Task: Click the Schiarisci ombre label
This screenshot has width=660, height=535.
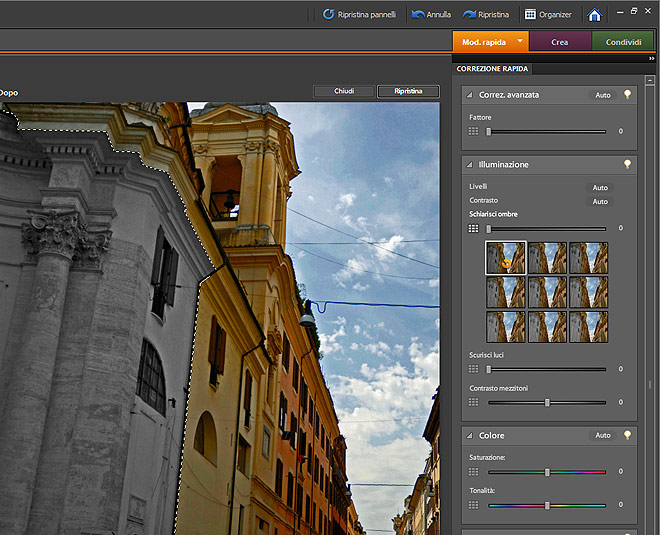Action: [493, 214]
